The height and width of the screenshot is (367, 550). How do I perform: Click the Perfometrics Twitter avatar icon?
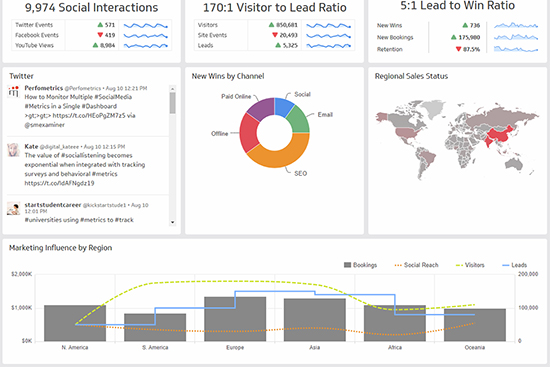pos(13,91)
